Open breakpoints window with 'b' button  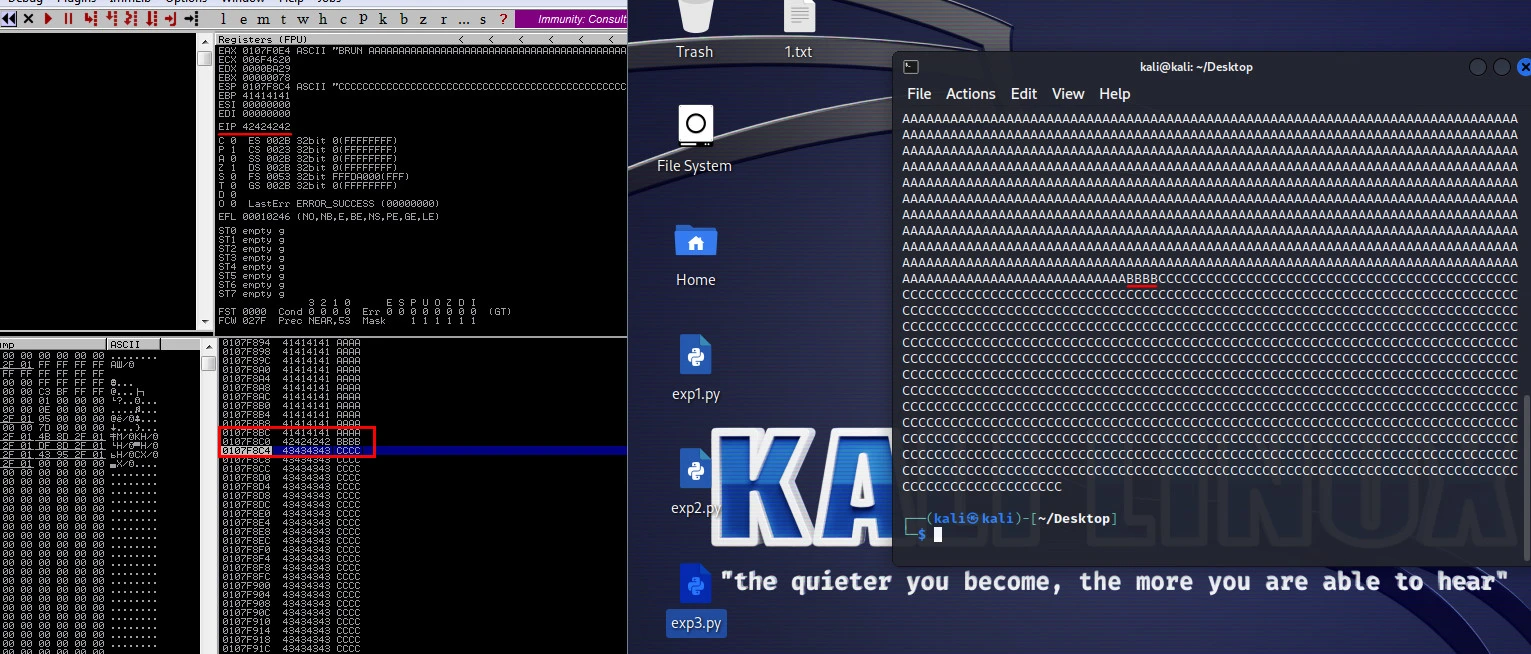point(403,19)
